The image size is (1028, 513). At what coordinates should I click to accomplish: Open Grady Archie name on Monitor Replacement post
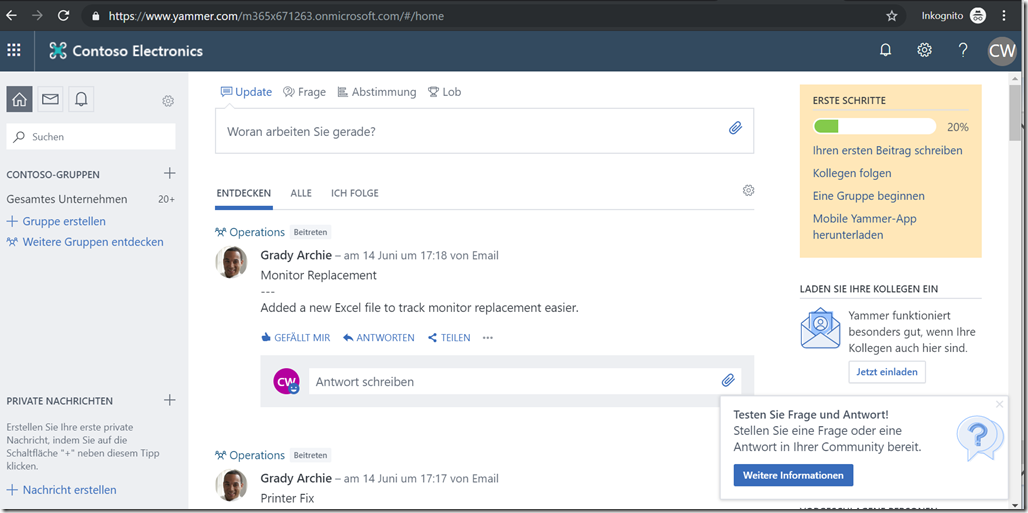pyautogui.click(x=296, y=255)
